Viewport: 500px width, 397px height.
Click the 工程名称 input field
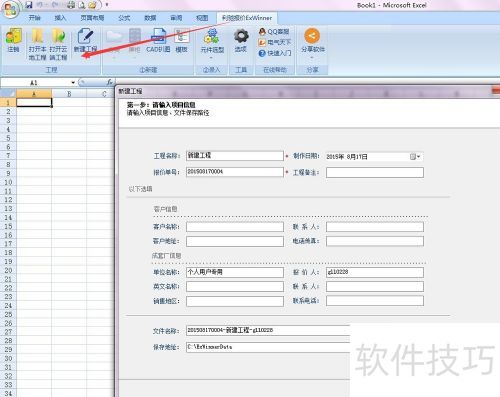pos(235,156)
